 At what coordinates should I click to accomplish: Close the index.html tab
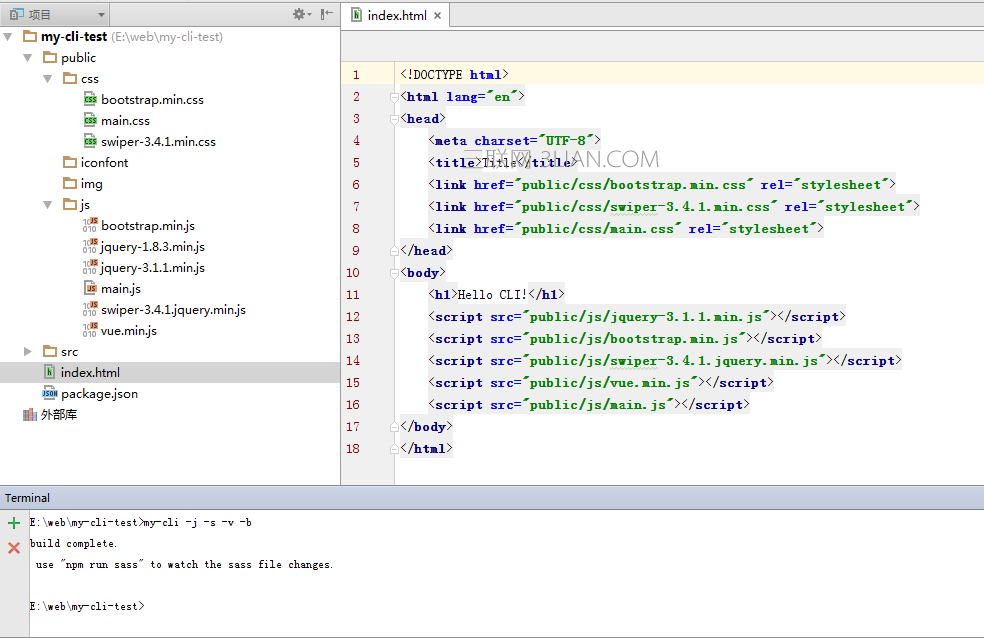437,15
